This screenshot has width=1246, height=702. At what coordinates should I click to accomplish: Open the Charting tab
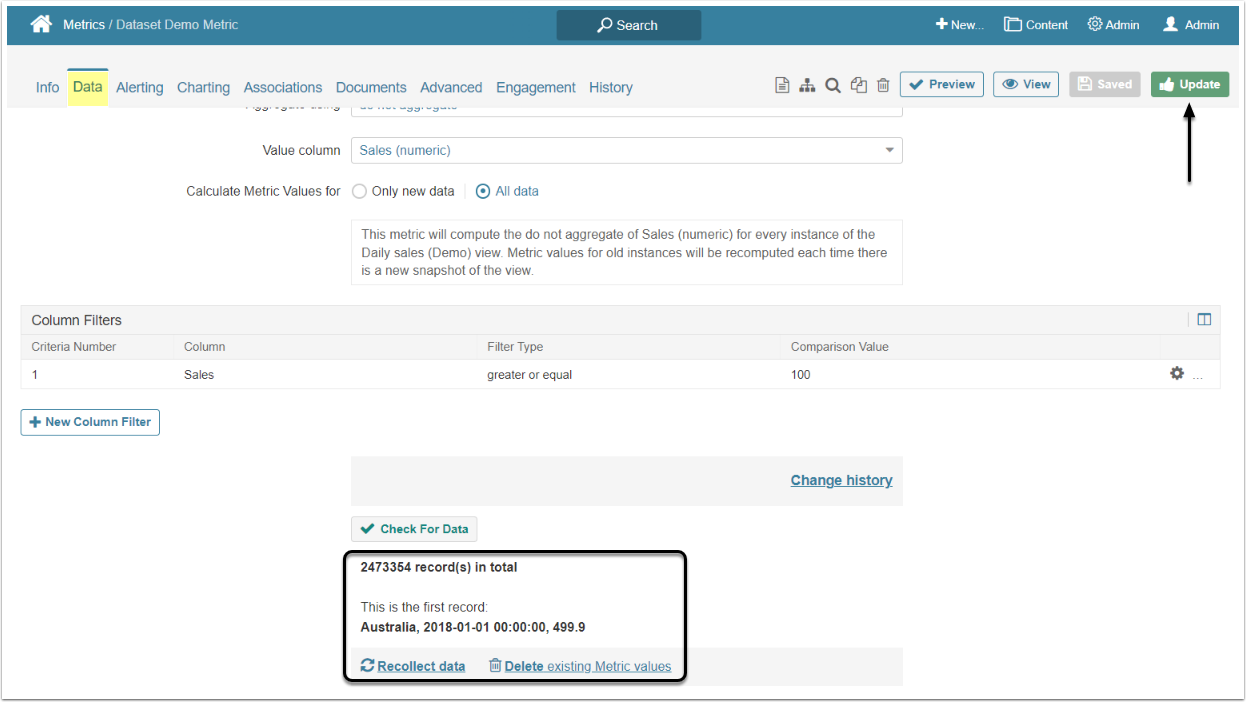(x=203, y=87)
